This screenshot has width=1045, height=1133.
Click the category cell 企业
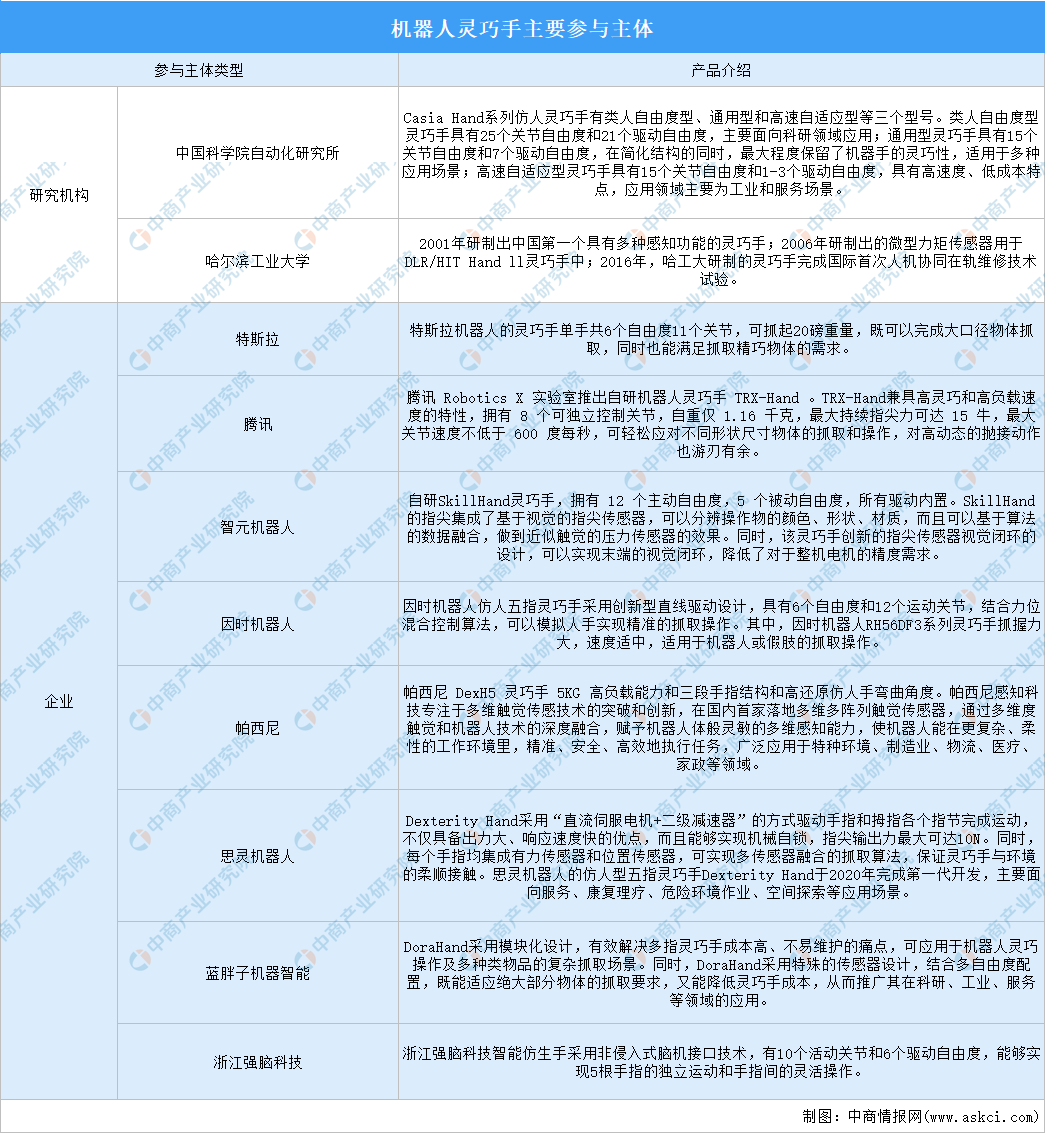point(59,701)
